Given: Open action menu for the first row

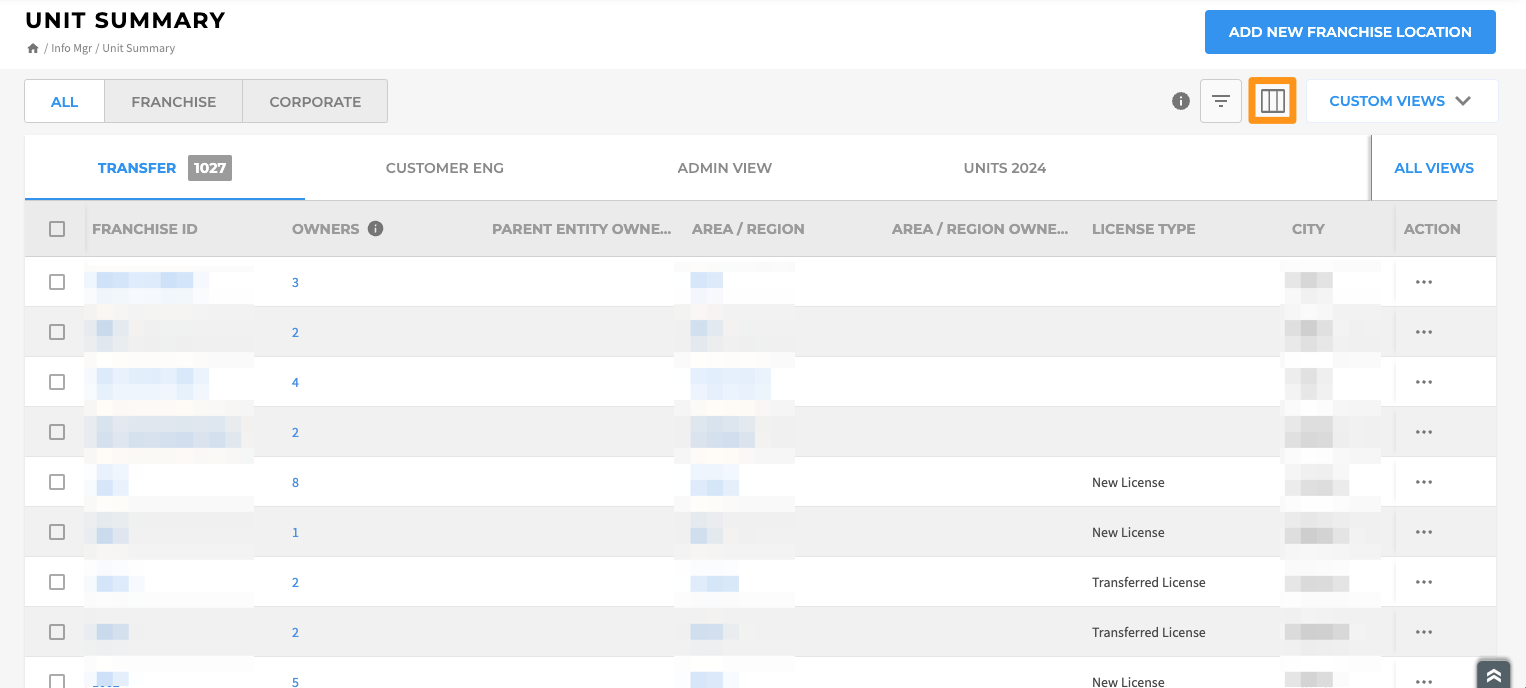Looking at the screenshot, I should 1424,282.
